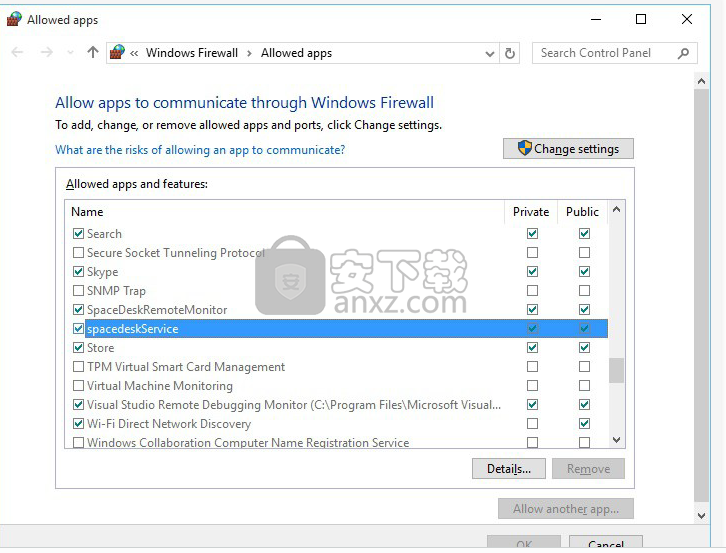Click Allow another app button
This screenshot has width=726, height=553.
[x=566, y=509]
